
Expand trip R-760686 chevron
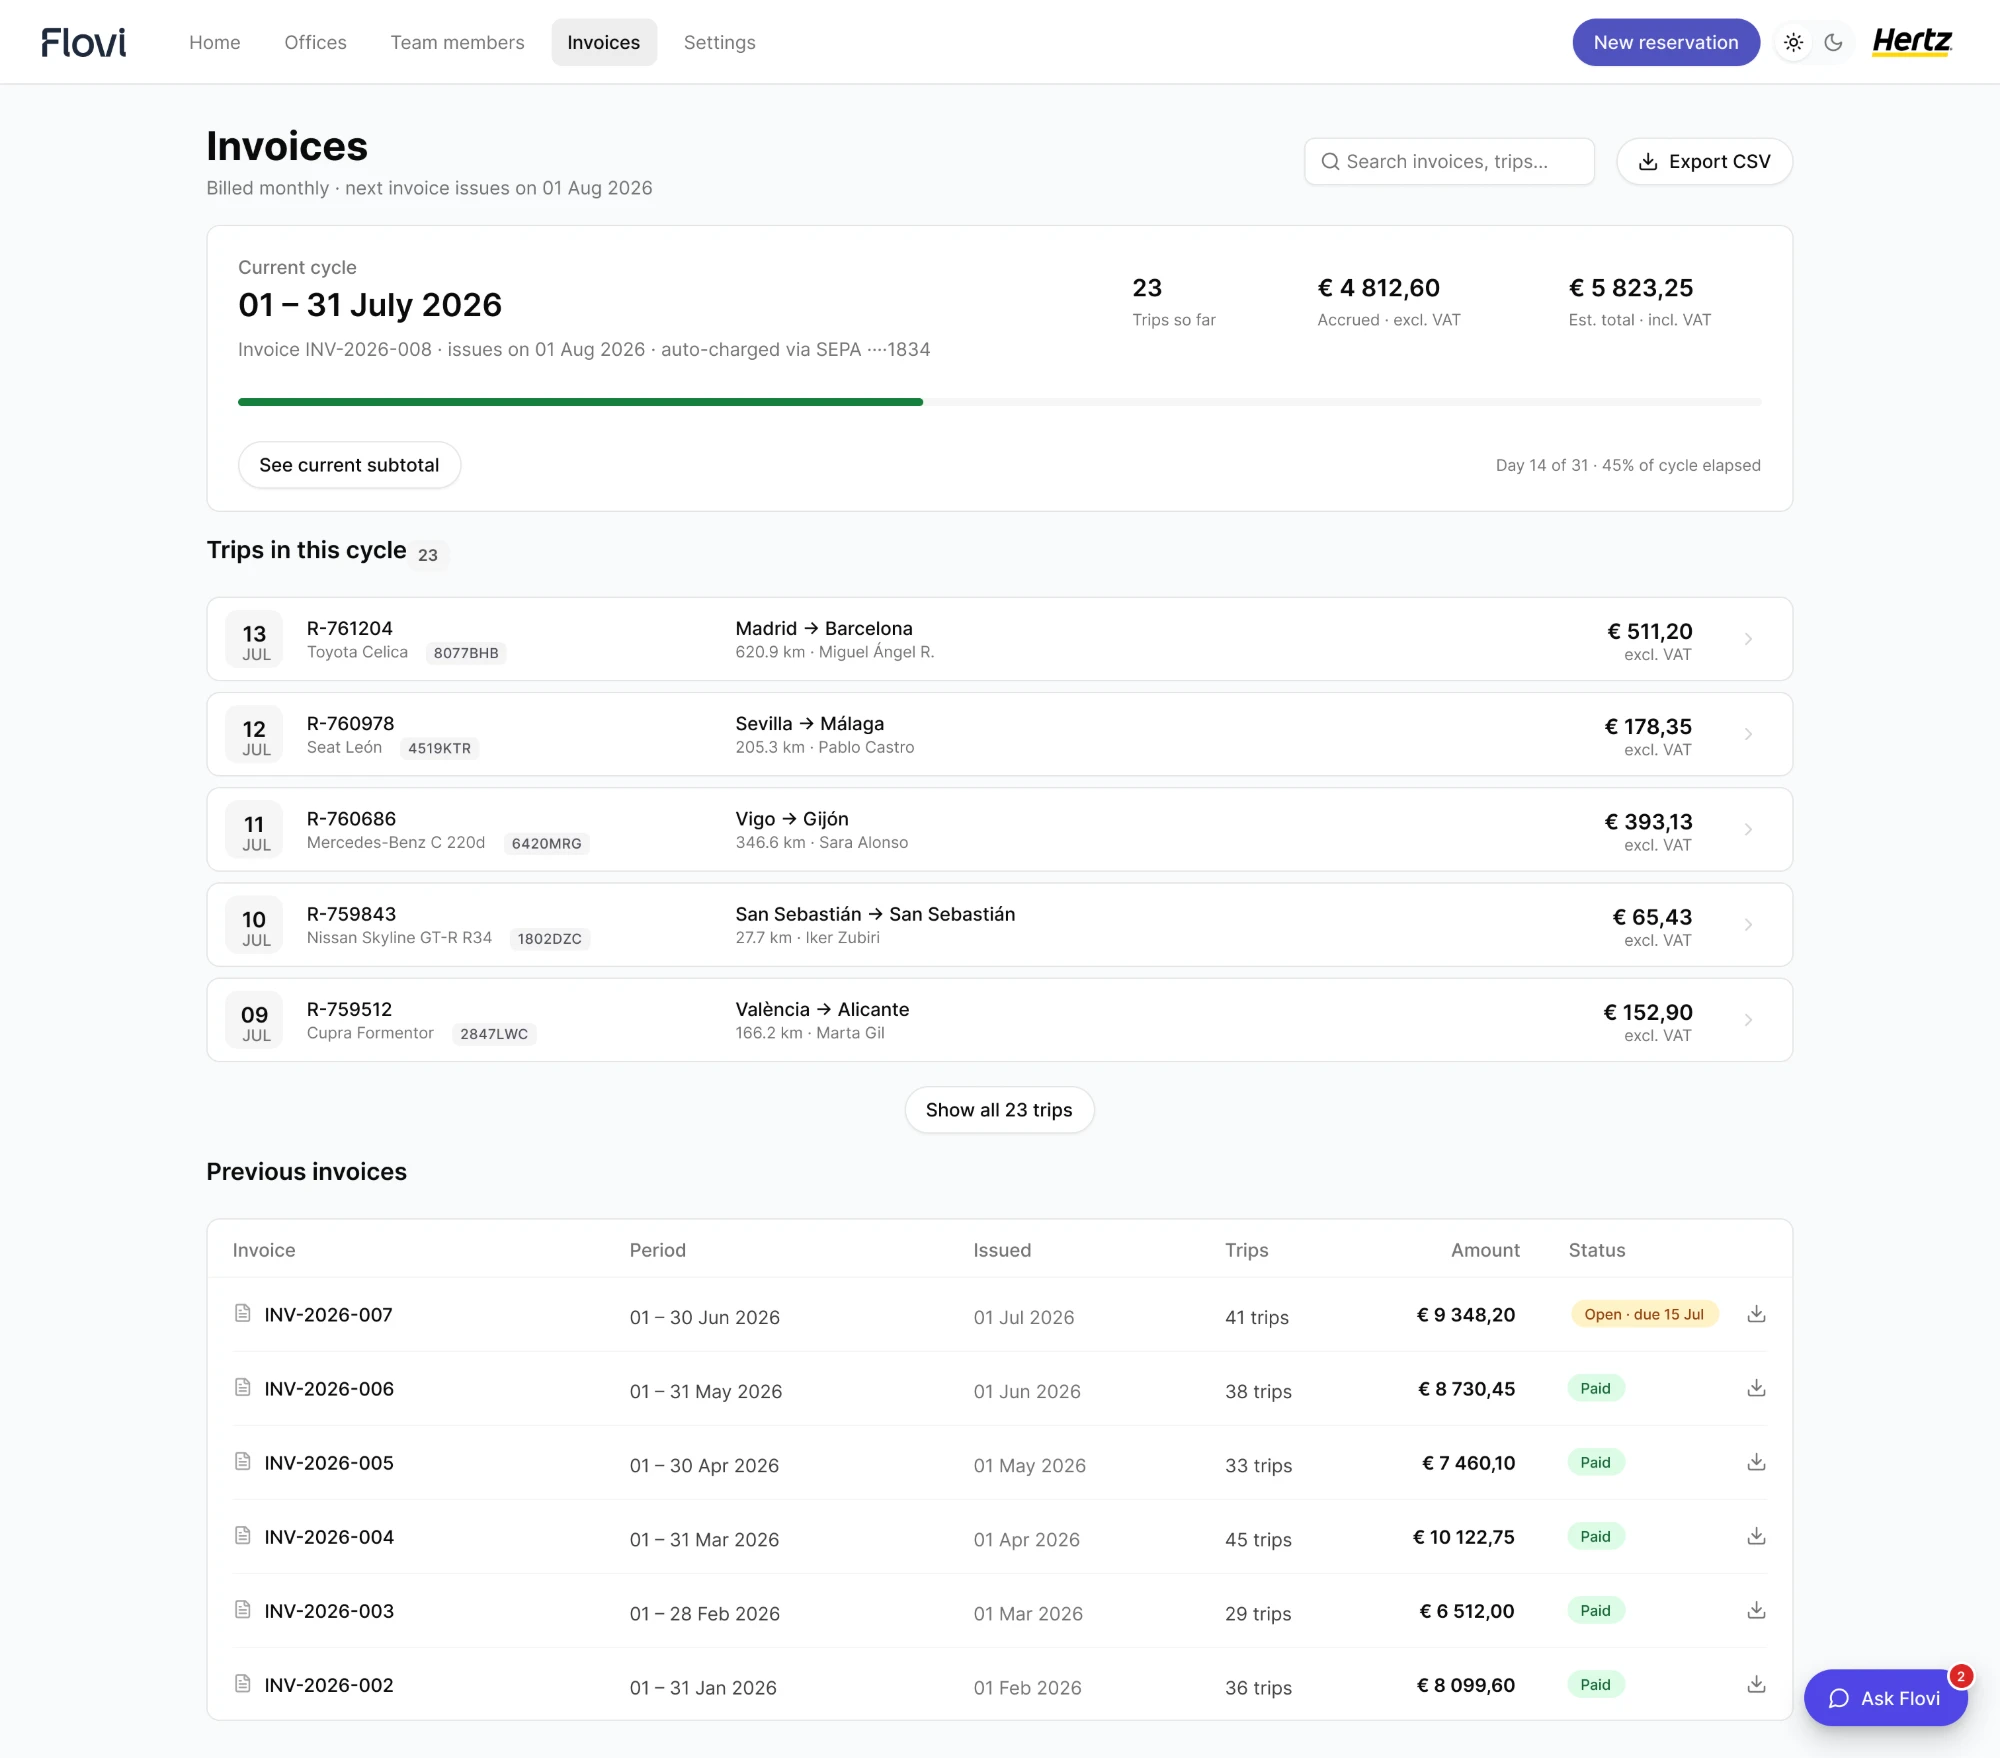tap(1748, 829)
